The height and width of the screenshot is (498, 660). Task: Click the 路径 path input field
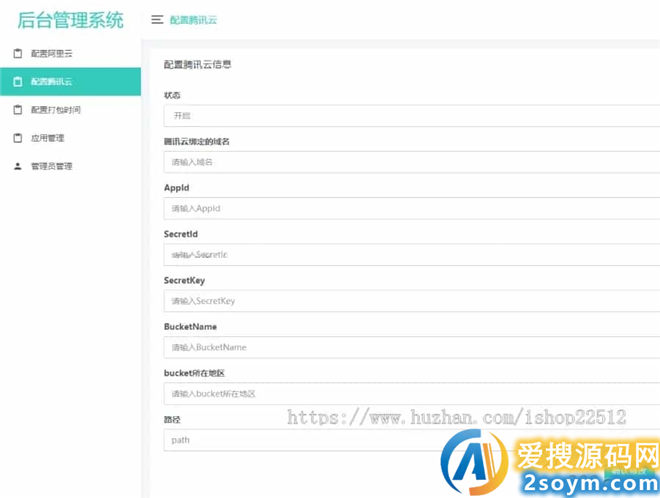pyautogui.click(x=412, y=440)
